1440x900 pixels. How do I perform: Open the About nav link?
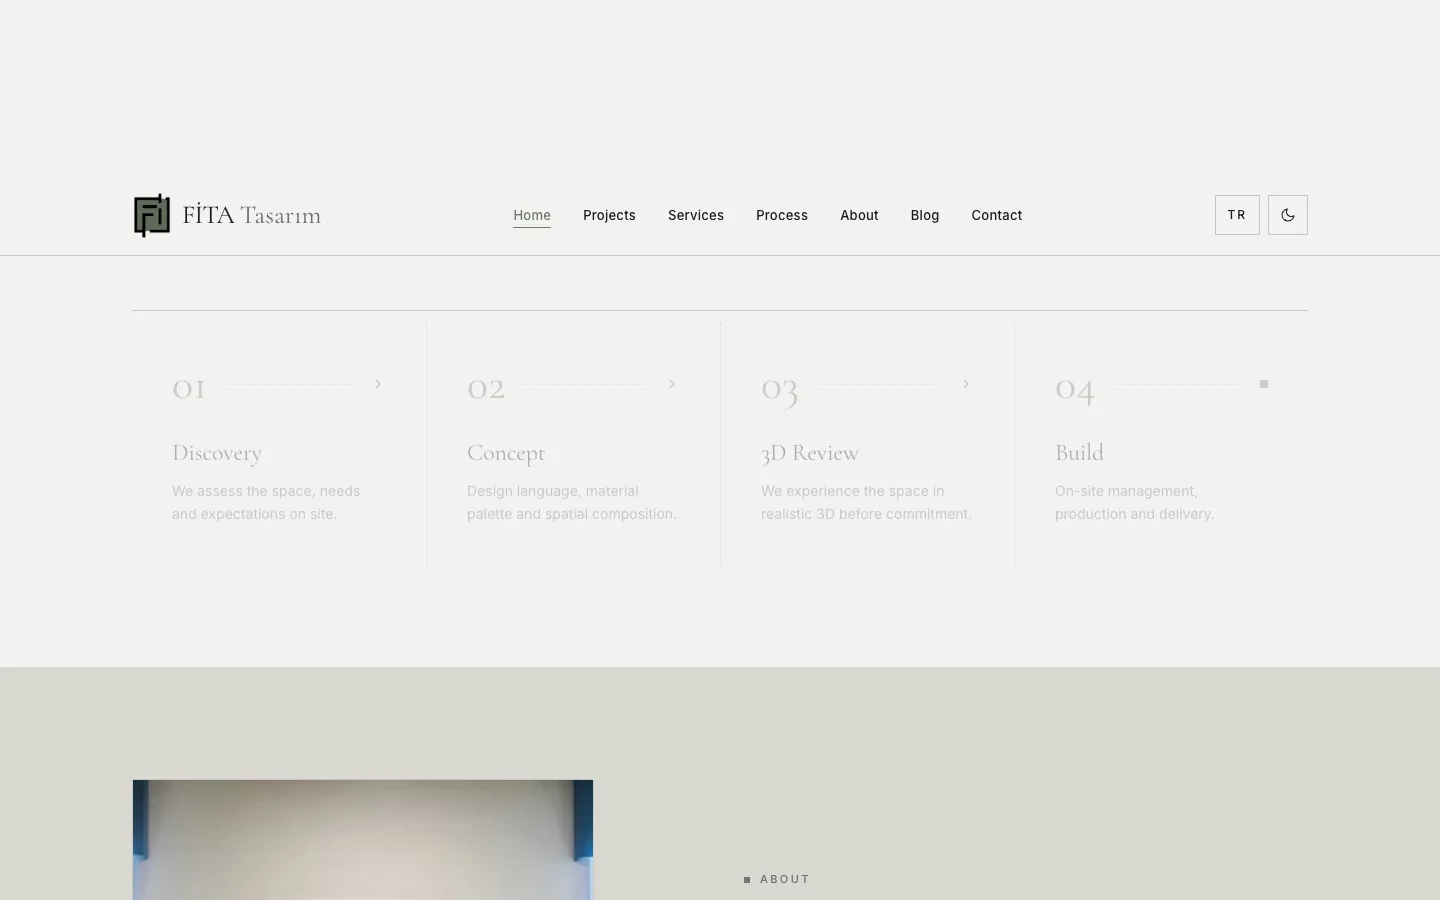859,215
